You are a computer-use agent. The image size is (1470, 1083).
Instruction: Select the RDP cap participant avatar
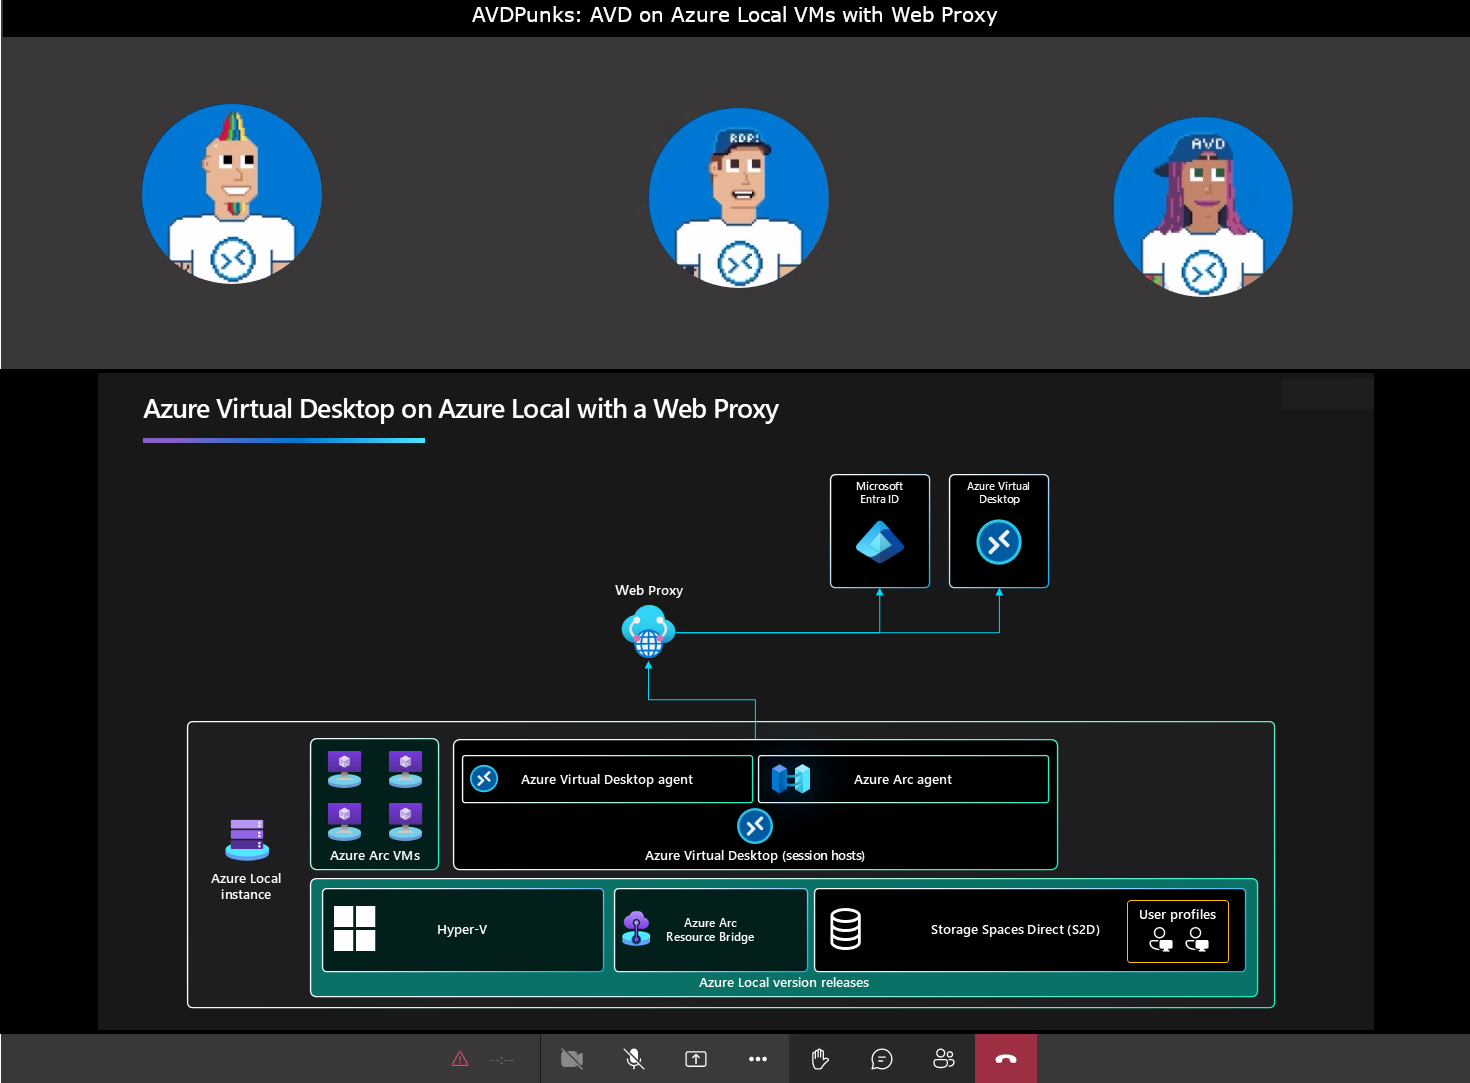[739, 198]
